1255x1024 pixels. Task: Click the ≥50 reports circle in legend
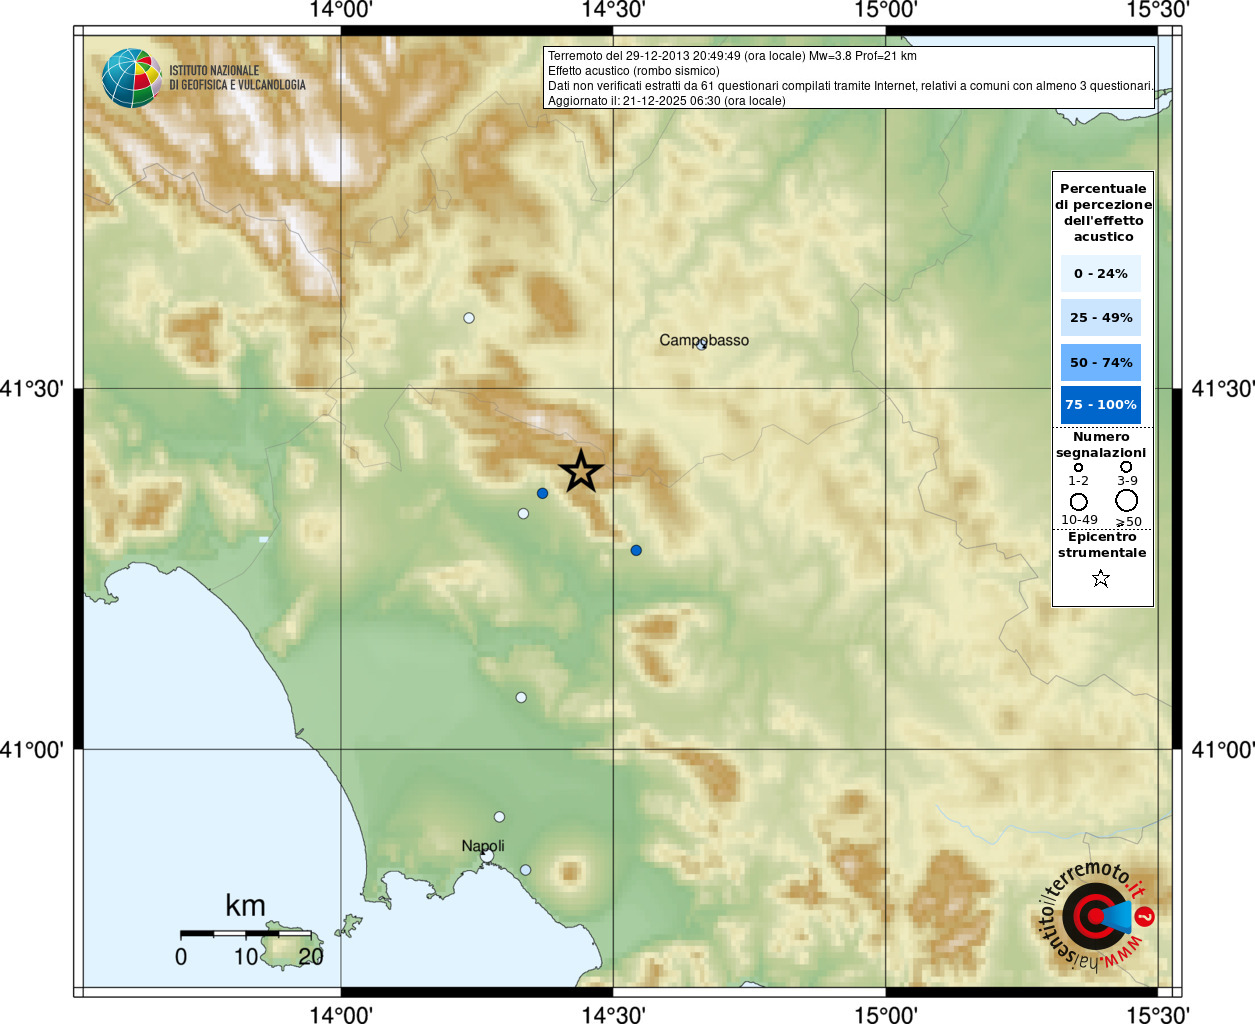click(x=1127, y=500)
